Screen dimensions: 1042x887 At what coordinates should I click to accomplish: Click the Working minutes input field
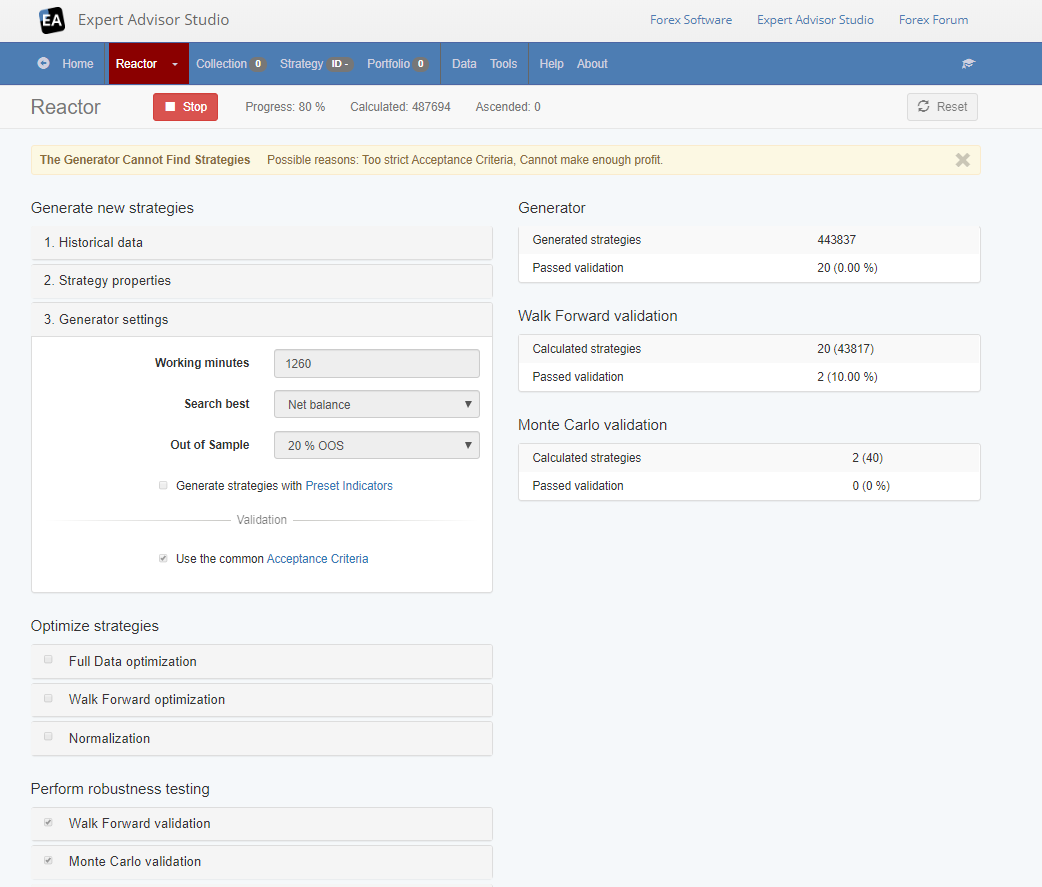(x=377, y=363)
